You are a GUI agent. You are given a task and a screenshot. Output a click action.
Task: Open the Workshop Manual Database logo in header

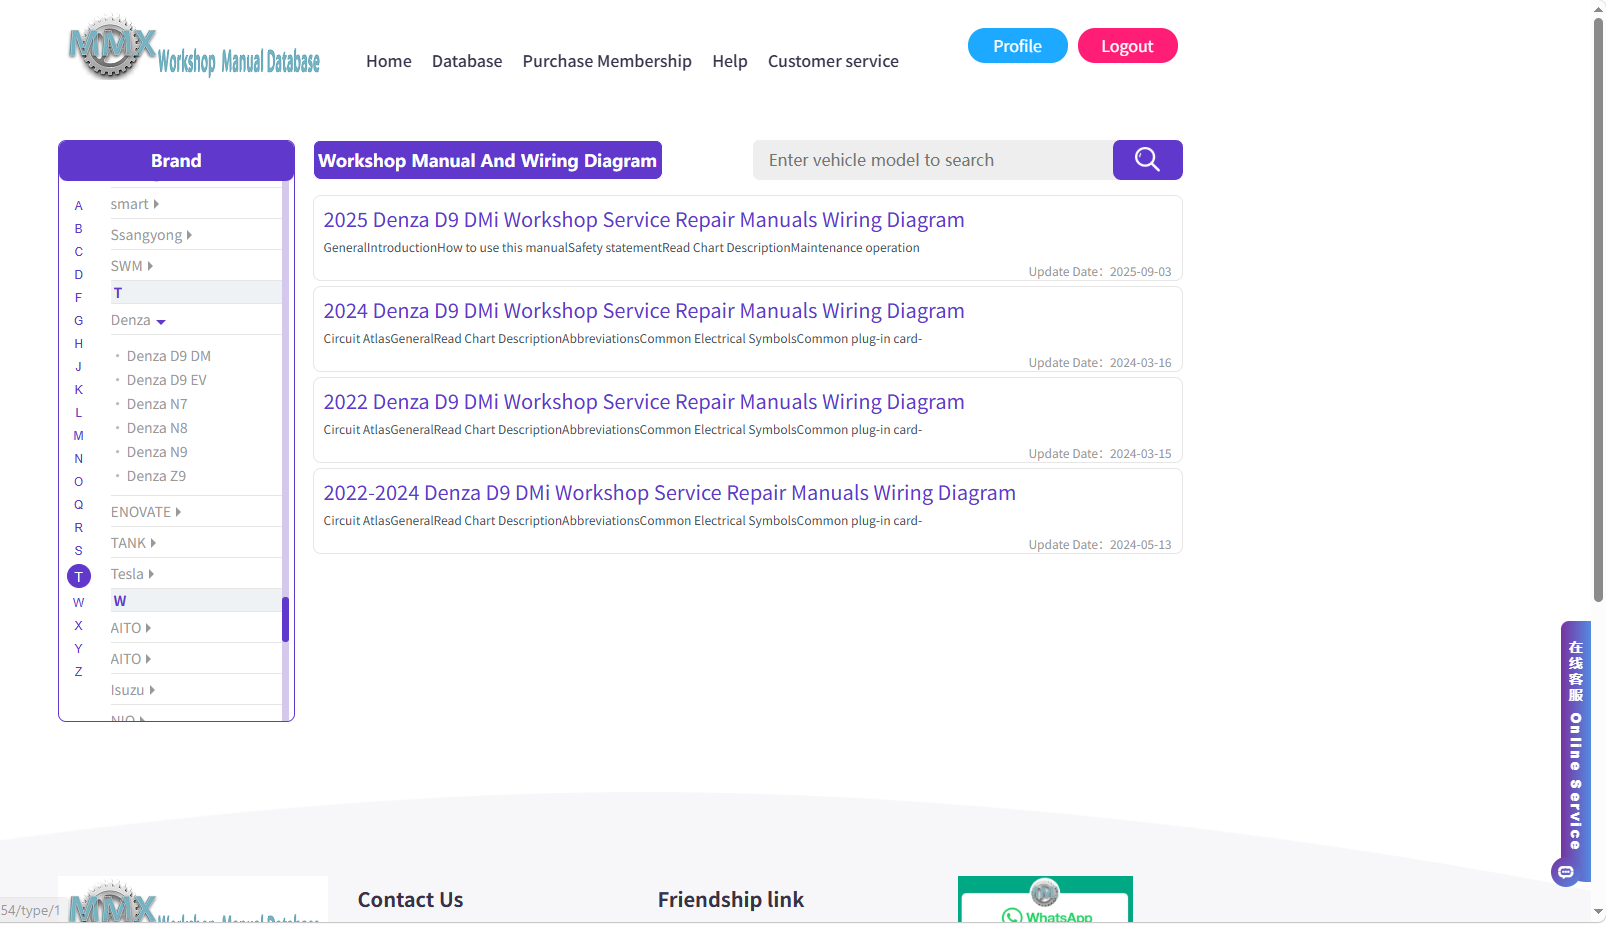click(x=194, y=48)
